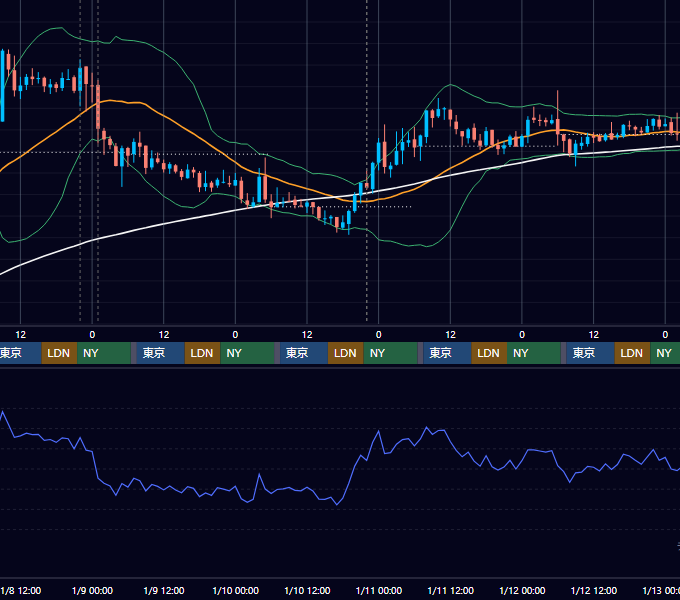This screenshot has width=680, height=600.
Task: Click the 1/10 00:00 date label
Action: (x=235, y=590)
